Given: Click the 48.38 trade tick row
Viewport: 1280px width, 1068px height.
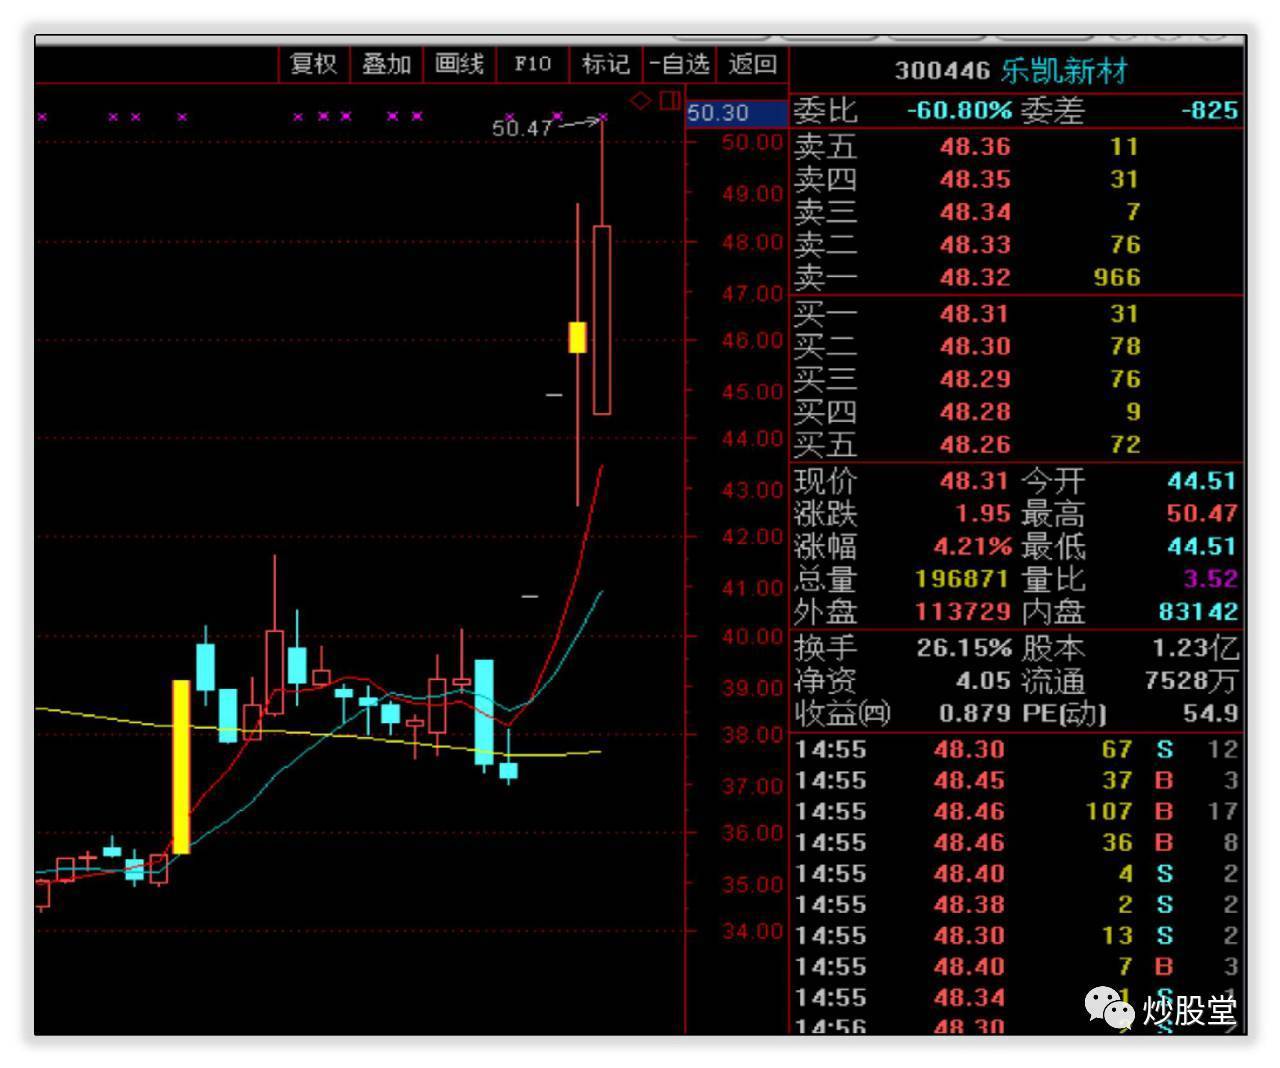Looking at the screenshot, I should pyautogui.click(x=1017, y=904).
